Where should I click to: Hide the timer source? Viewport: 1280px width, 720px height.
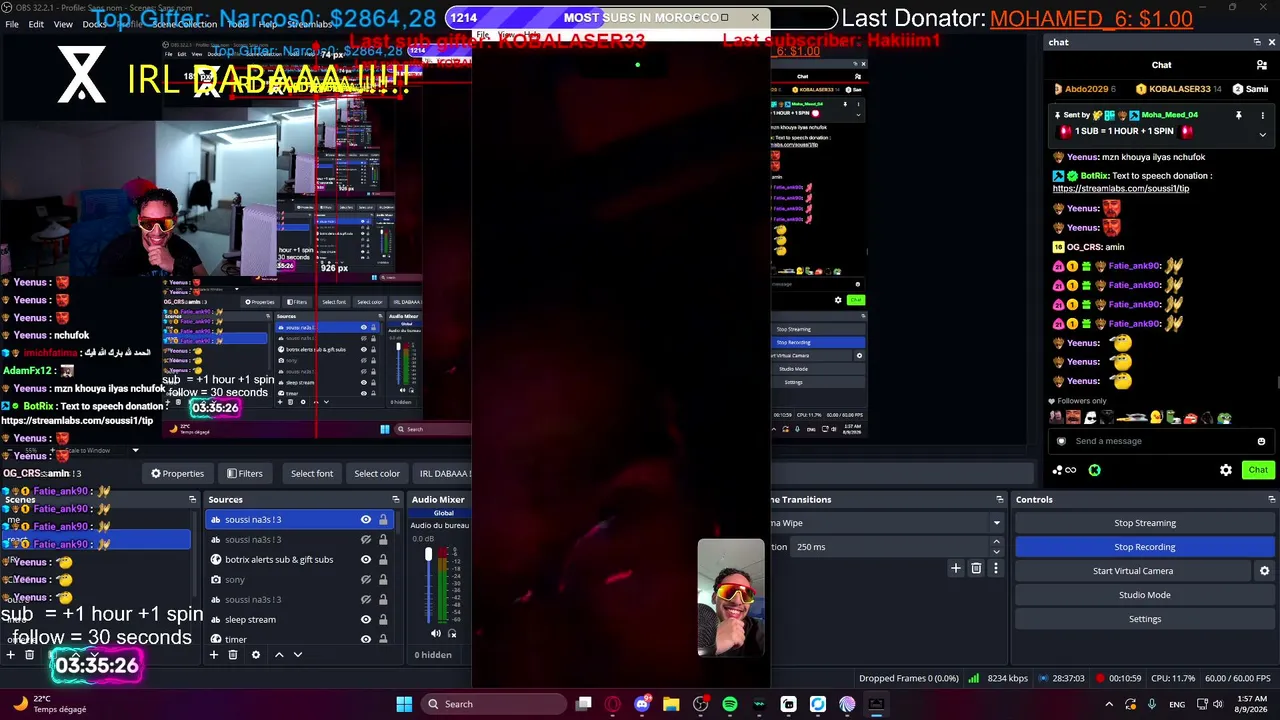pyautogui.click(x=366, y=639)
